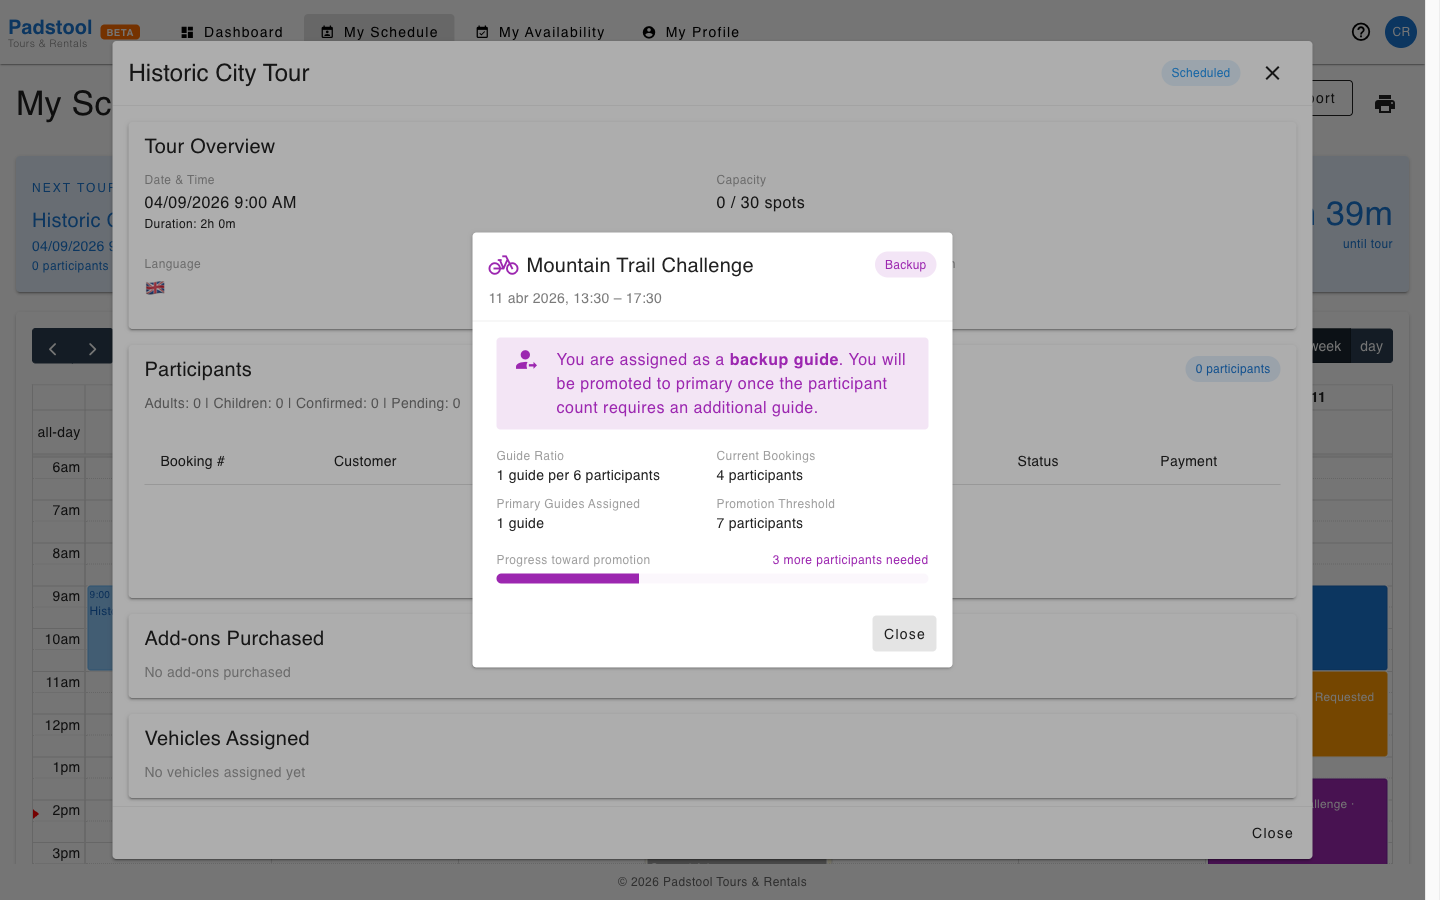Click the My Availability calendar icon
This screenshot has height=900, width=1440.
[x=482, y=32]
